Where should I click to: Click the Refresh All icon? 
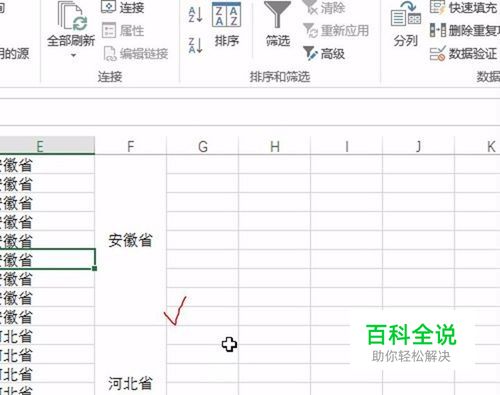(x=72, y=17)
